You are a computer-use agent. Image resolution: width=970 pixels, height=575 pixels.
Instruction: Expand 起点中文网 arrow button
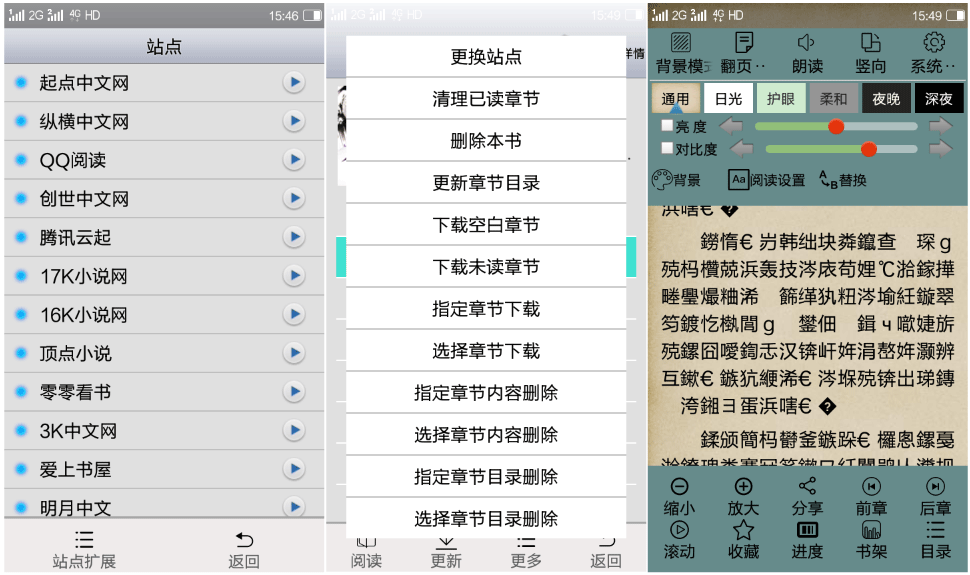pos(293,82)
